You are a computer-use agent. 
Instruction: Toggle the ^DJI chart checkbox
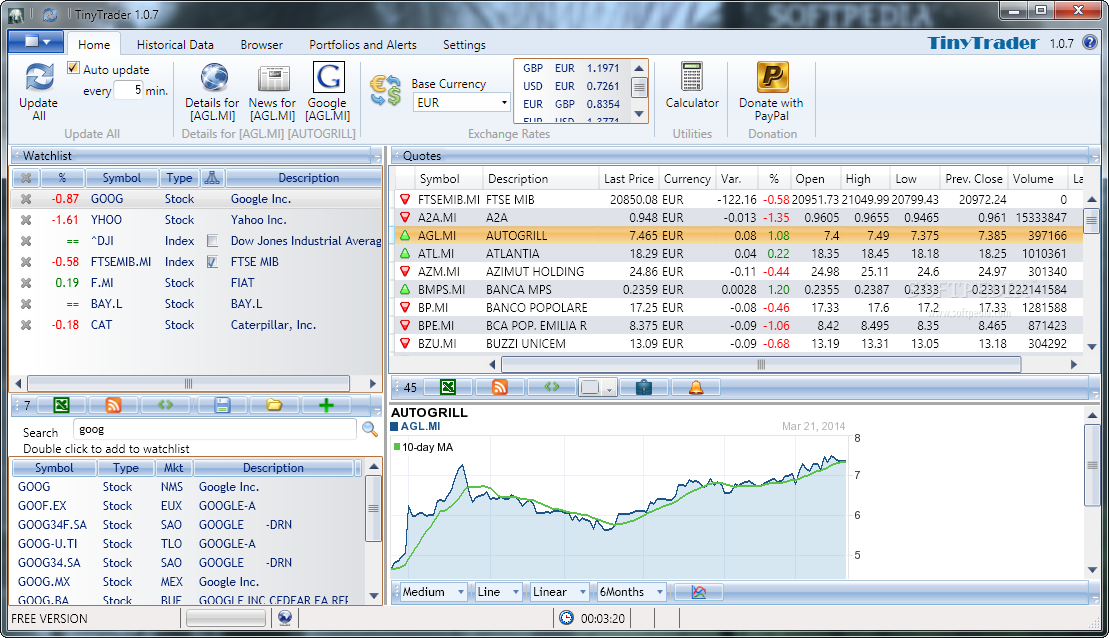212,240
